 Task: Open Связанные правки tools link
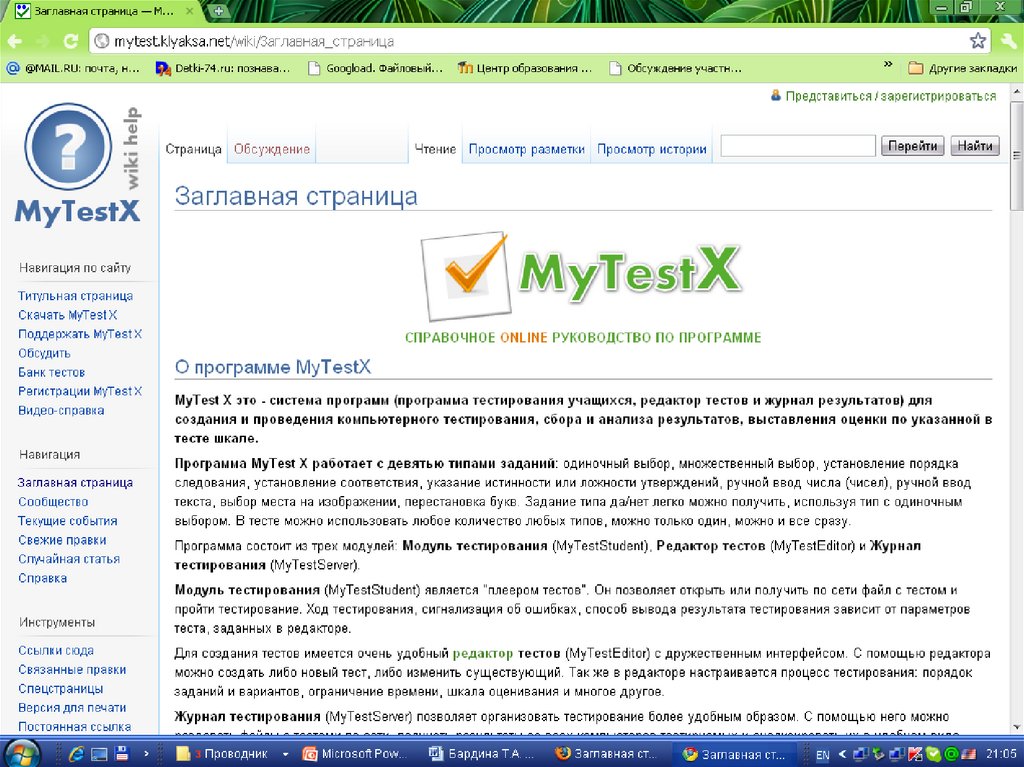tap(72, 670)
